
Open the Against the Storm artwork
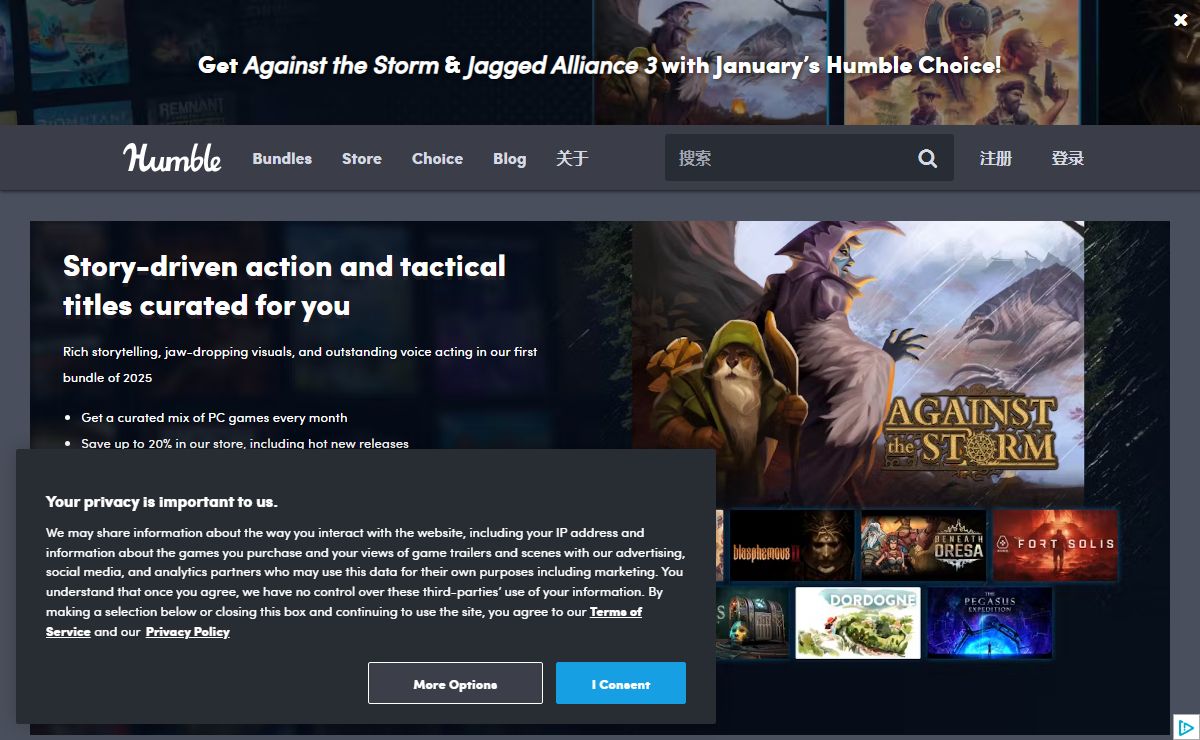pyautogui.click(x=858, y=362)
